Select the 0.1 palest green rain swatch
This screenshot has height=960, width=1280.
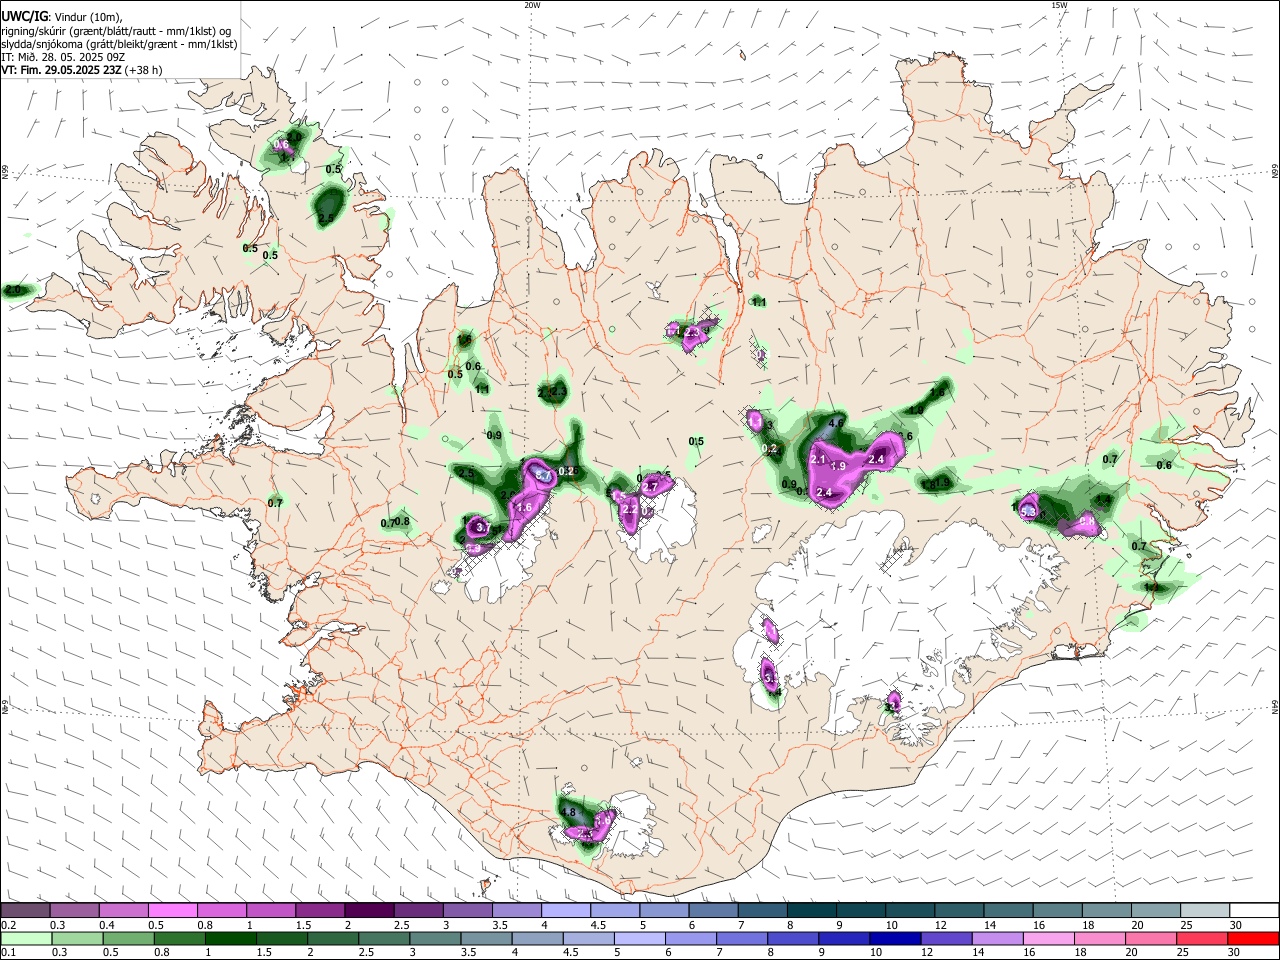pyautogui.click(x=26, y=938)
